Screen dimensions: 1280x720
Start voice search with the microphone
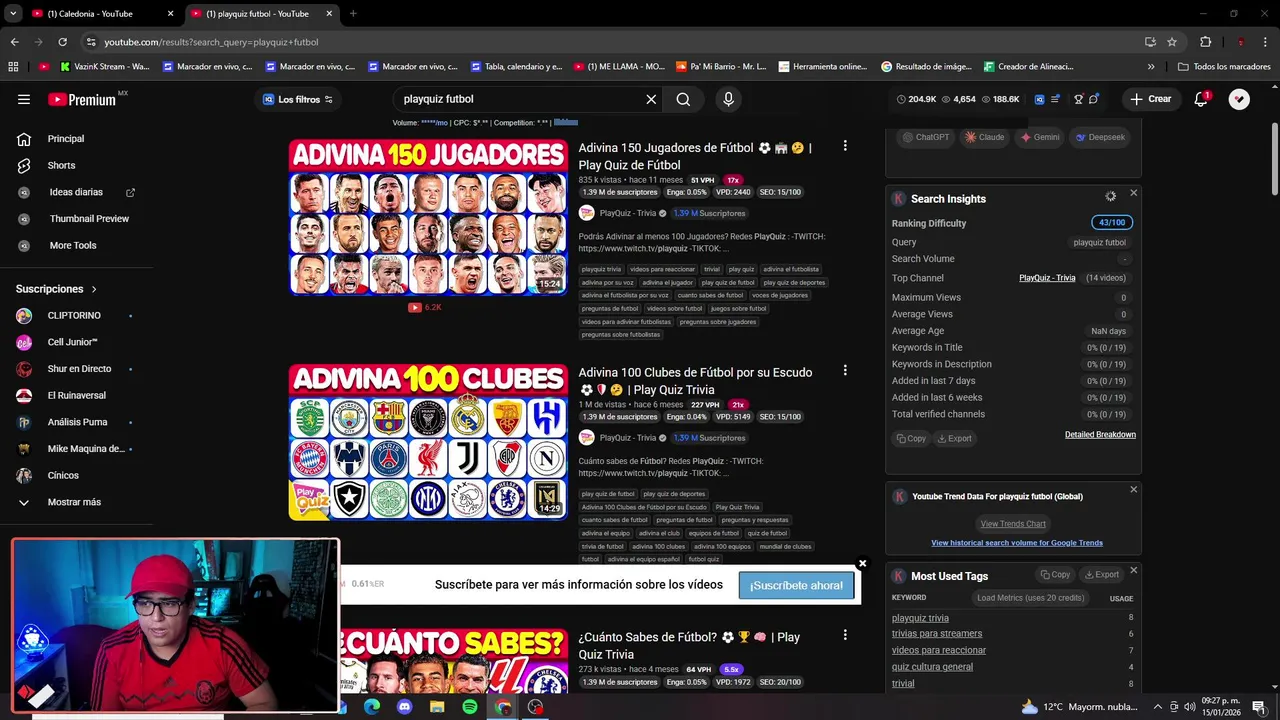pos(728,99)
